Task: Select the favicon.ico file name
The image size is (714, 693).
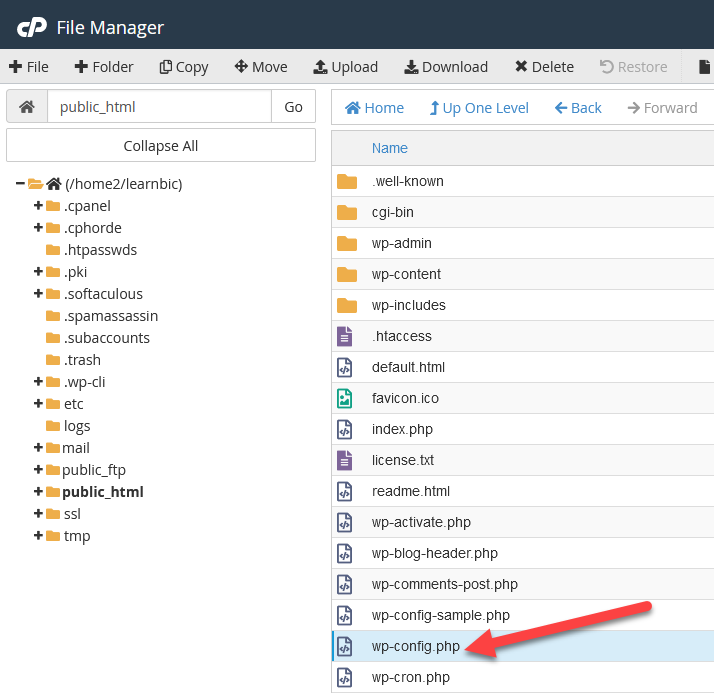Action: click(x=405, y=398)
